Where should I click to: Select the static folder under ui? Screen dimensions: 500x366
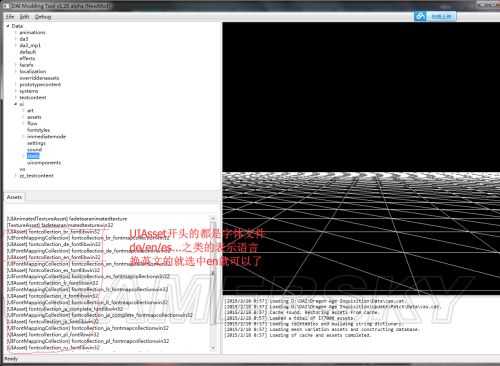[x=33, y=156]
